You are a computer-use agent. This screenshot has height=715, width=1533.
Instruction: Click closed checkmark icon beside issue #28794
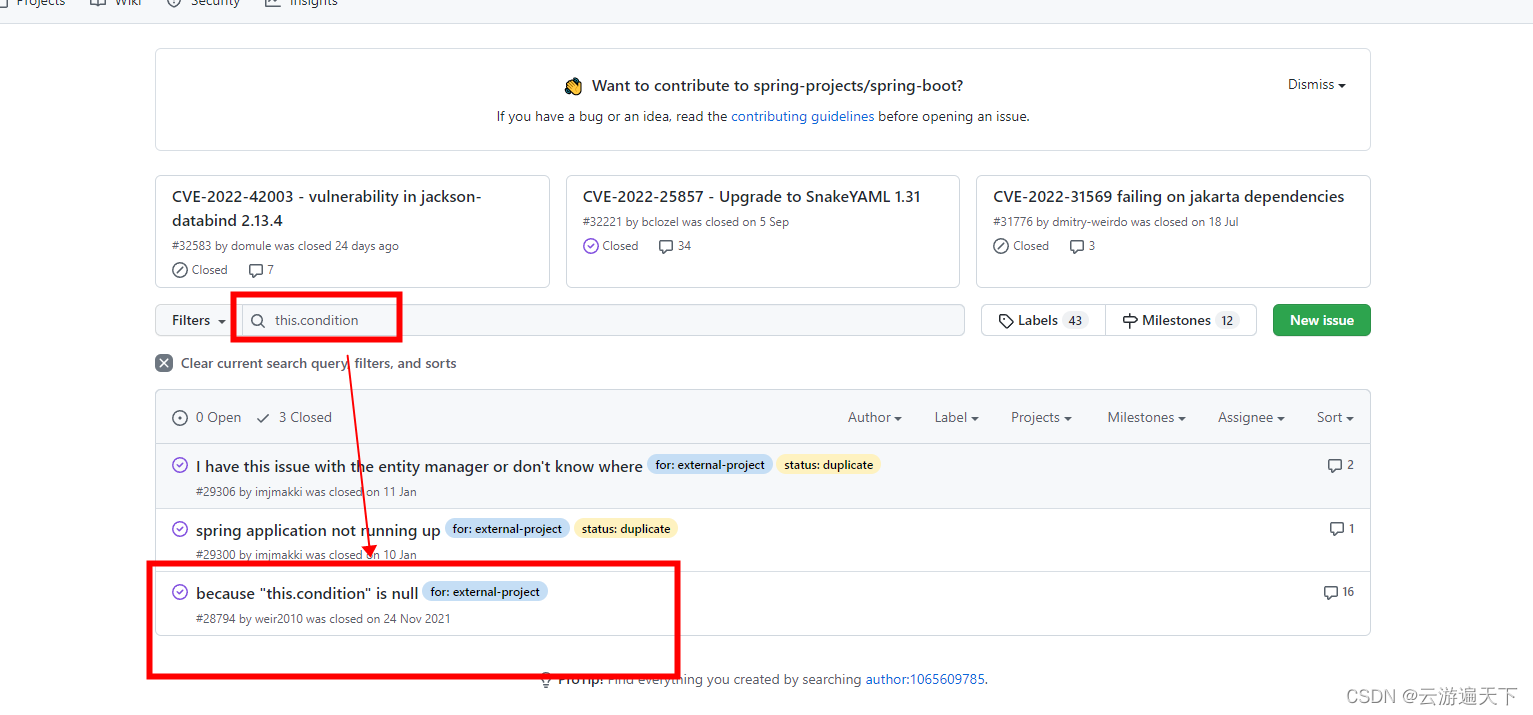coord(180,591)
